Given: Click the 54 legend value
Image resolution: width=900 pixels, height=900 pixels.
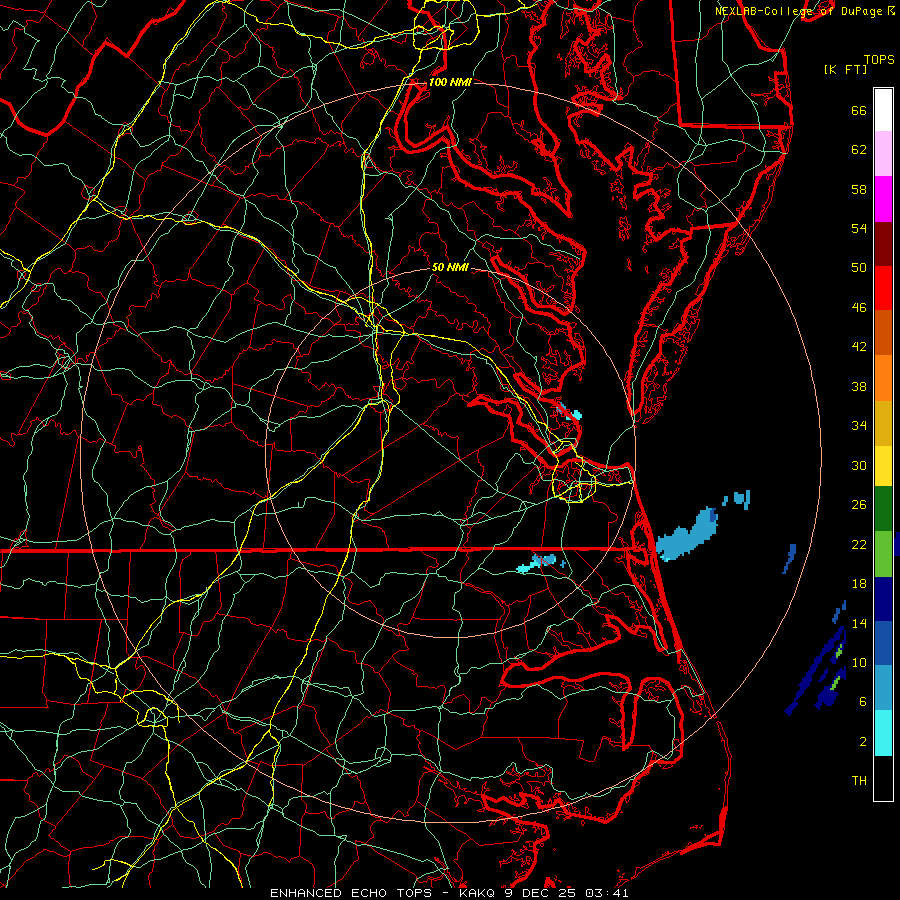Looking at the screenshot, I should point(859,228).
